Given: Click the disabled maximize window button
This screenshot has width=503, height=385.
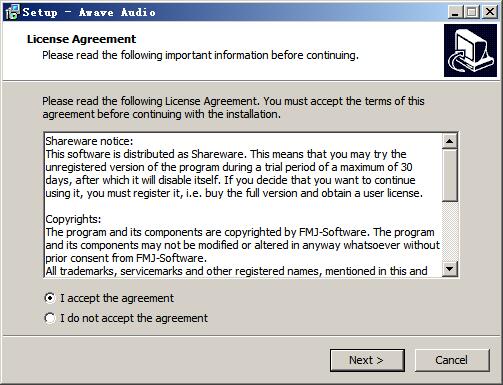Looking at the screenshot, I should pos(472,12).
